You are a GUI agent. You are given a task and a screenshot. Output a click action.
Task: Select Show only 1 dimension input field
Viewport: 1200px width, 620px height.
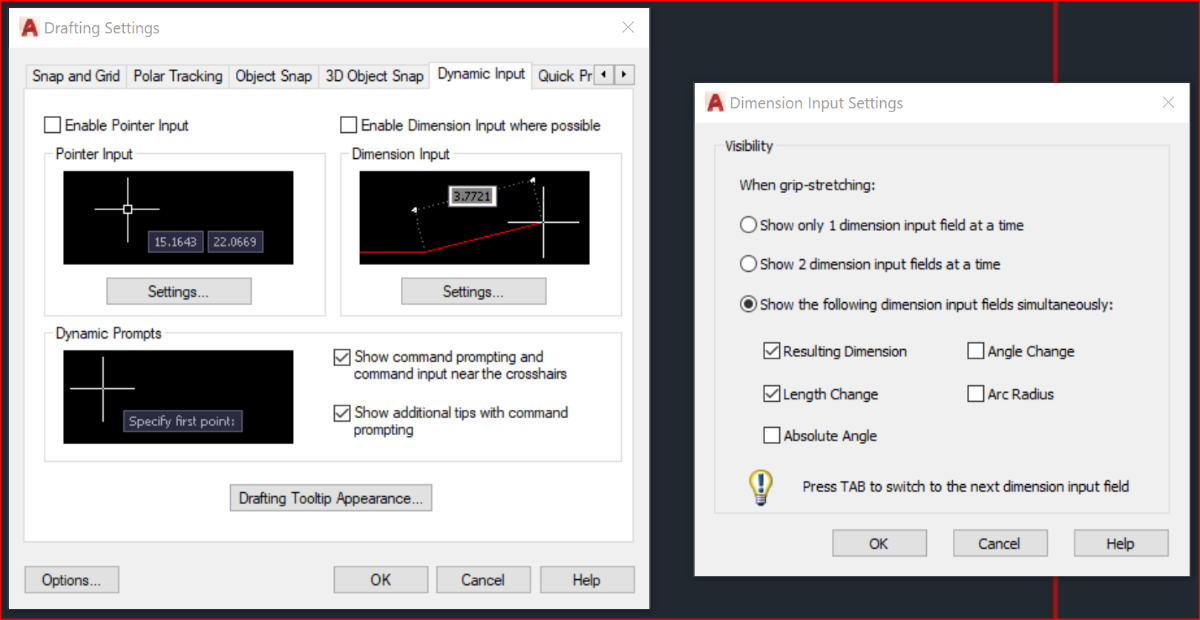click(748, 226)
